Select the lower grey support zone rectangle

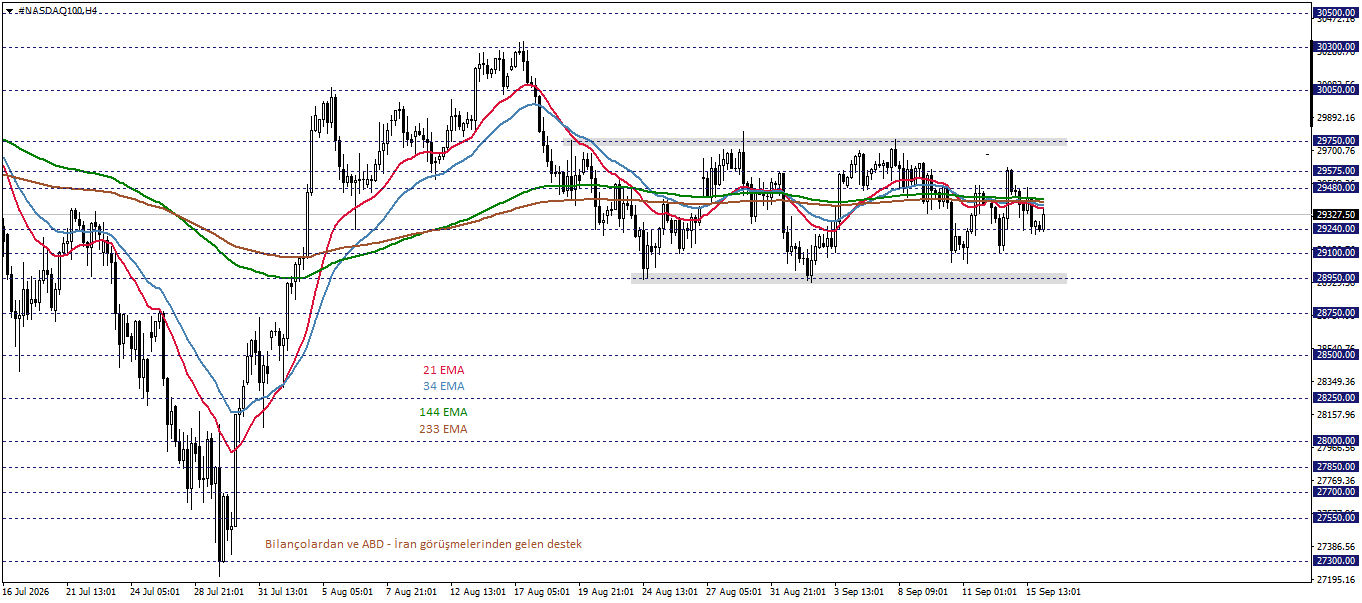coord(848,279)
